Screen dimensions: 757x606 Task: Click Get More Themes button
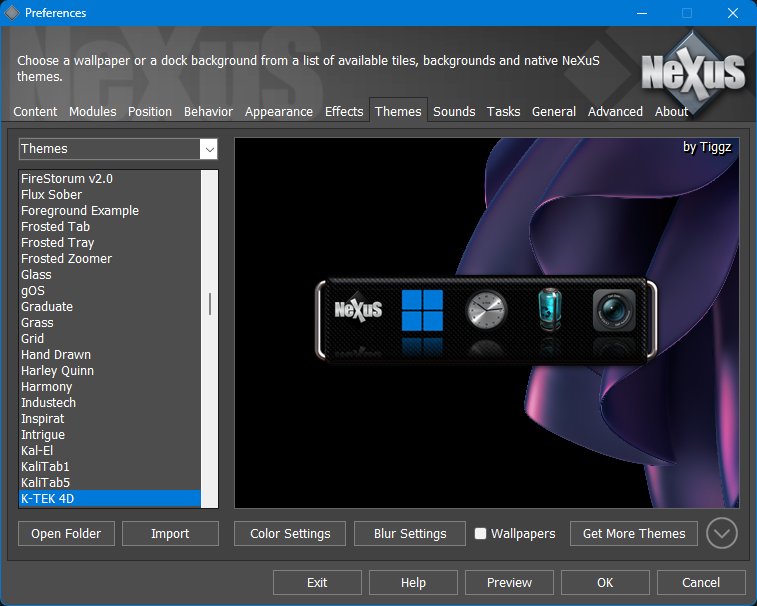tap(634, 534)
